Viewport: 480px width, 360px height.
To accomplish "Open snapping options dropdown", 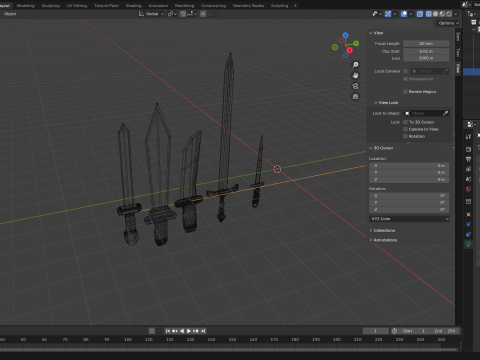I will (x=192, y=14).
